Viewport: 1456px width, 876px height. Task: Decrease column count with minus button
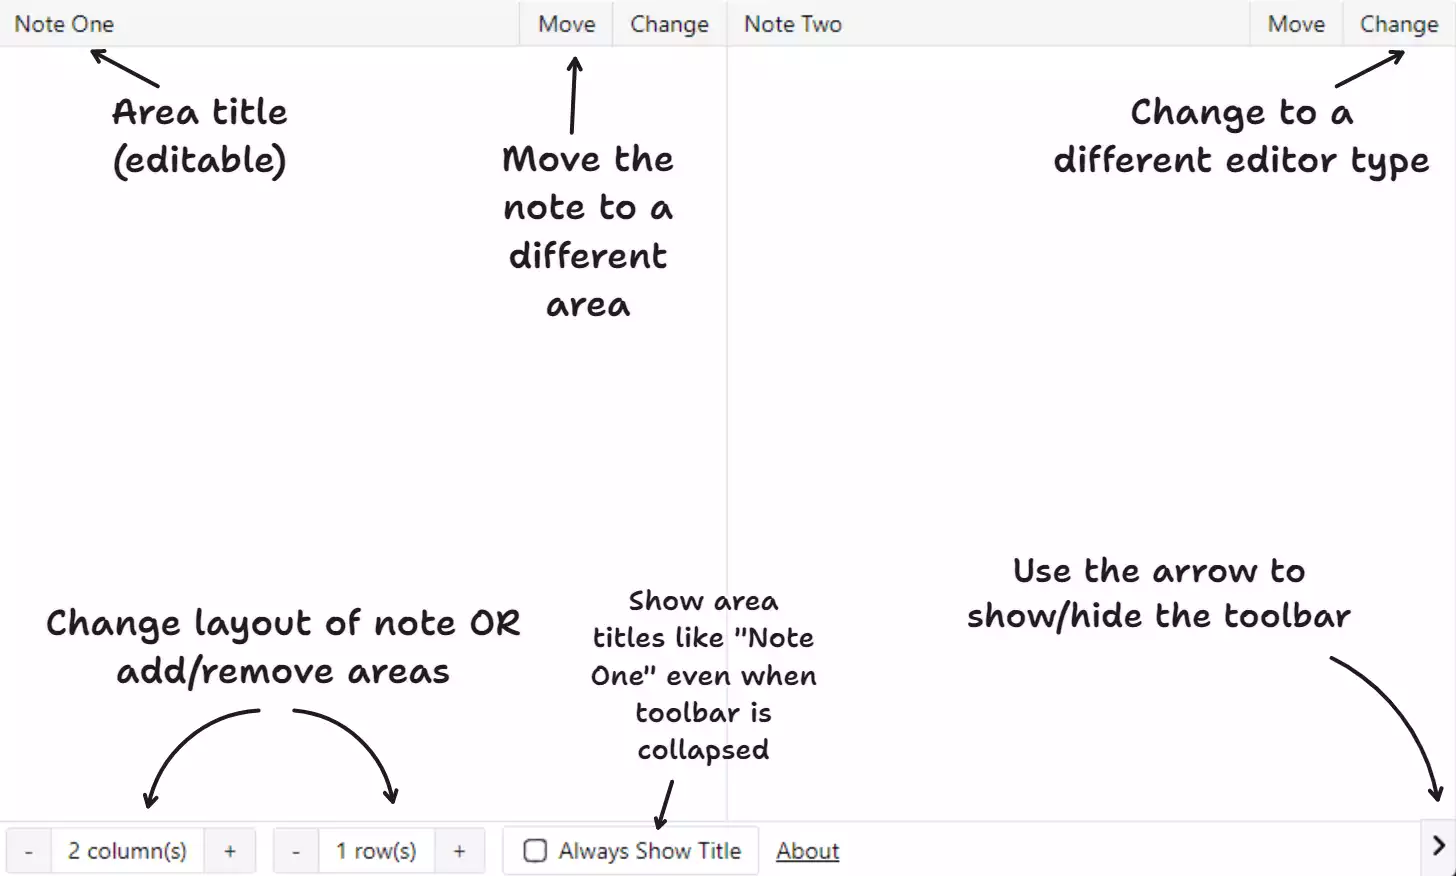coord(29,851)
